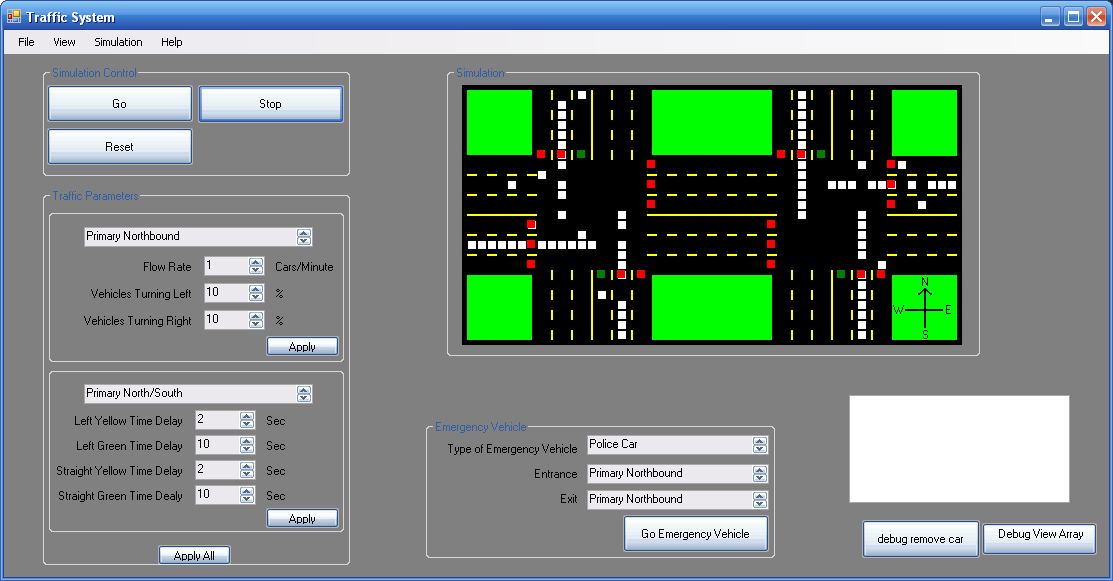Image resolution: width=1113 pixels, height=581 pixels.
Task: Click the Debug View Array button
Action: [x=1040, y=535]
